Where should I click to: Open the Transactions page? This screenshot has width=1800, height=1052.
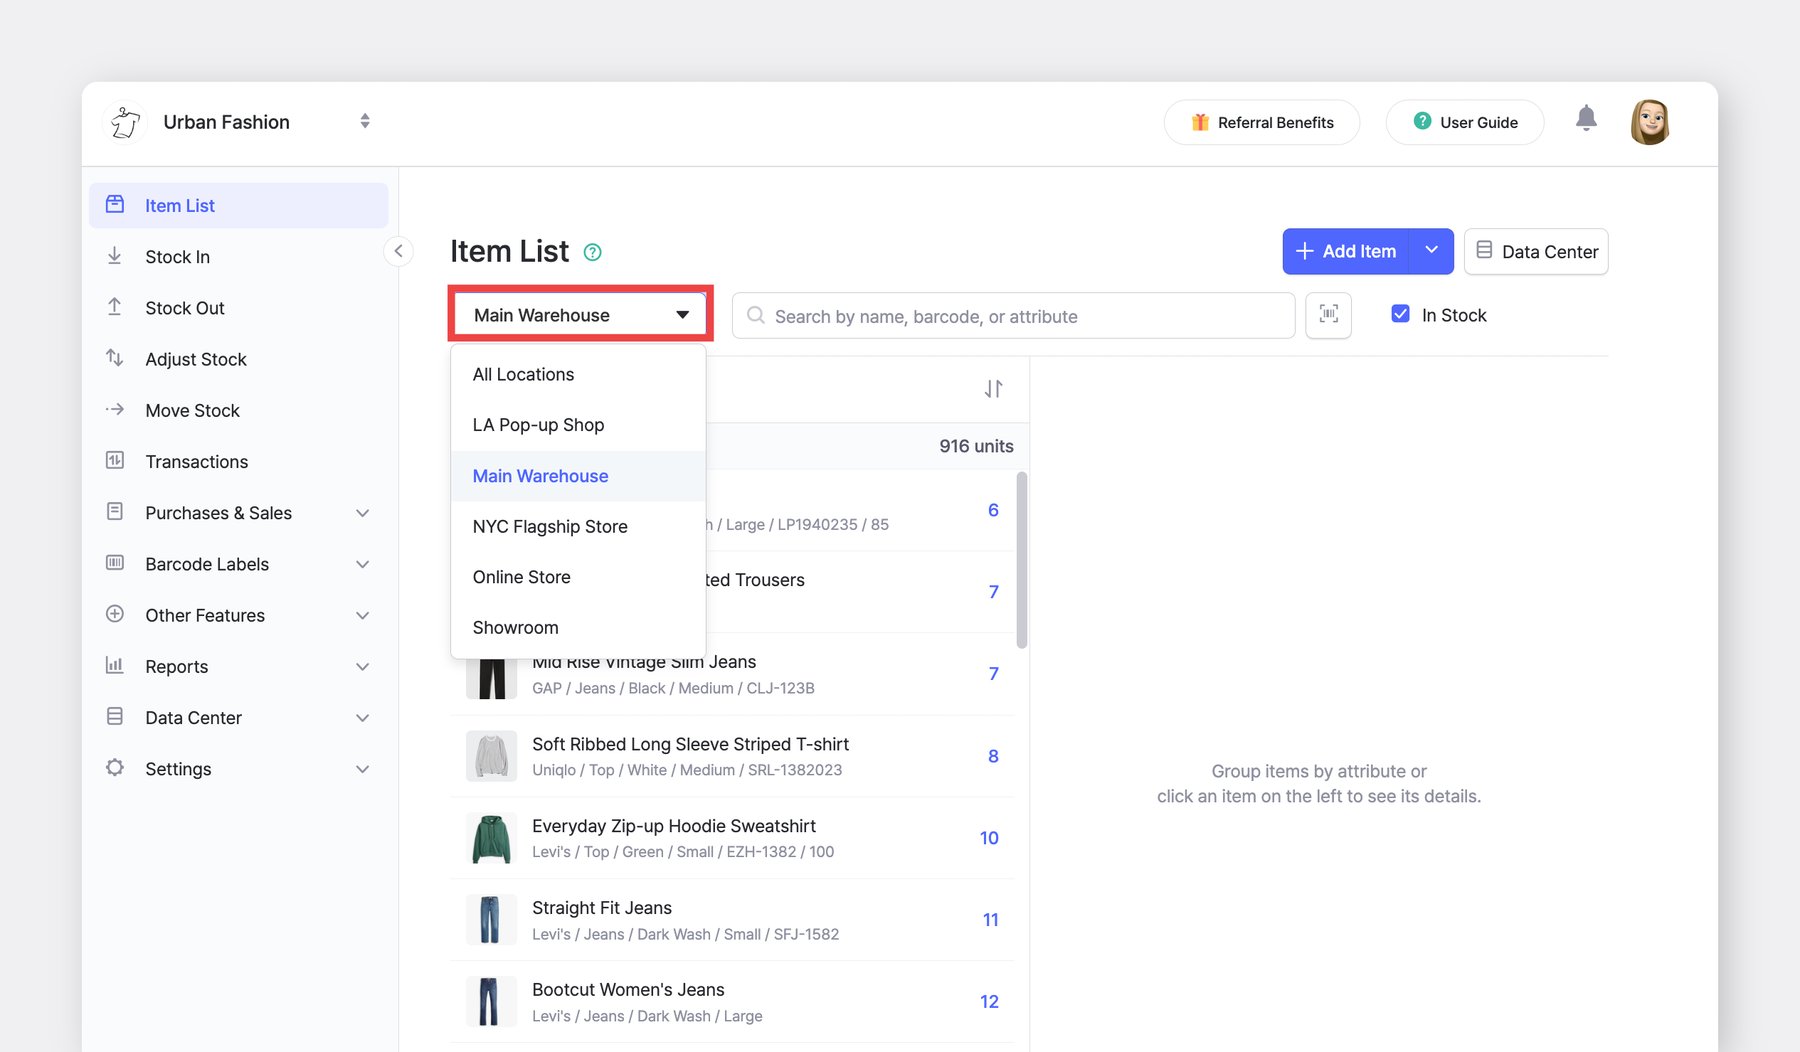(196, 462)
